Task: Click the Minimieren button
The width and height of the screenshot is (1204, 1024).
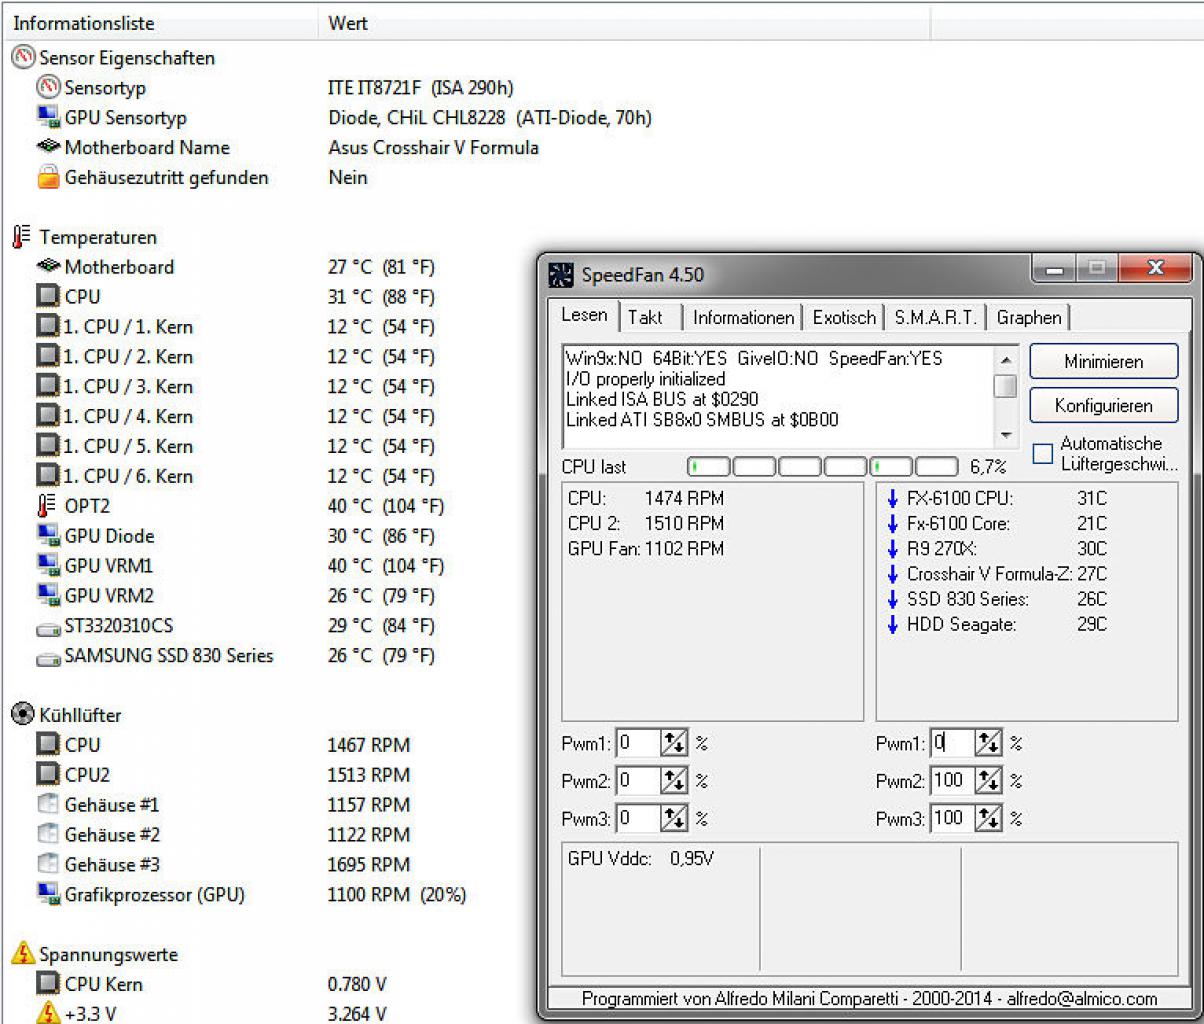Action: click(1104, 362)
